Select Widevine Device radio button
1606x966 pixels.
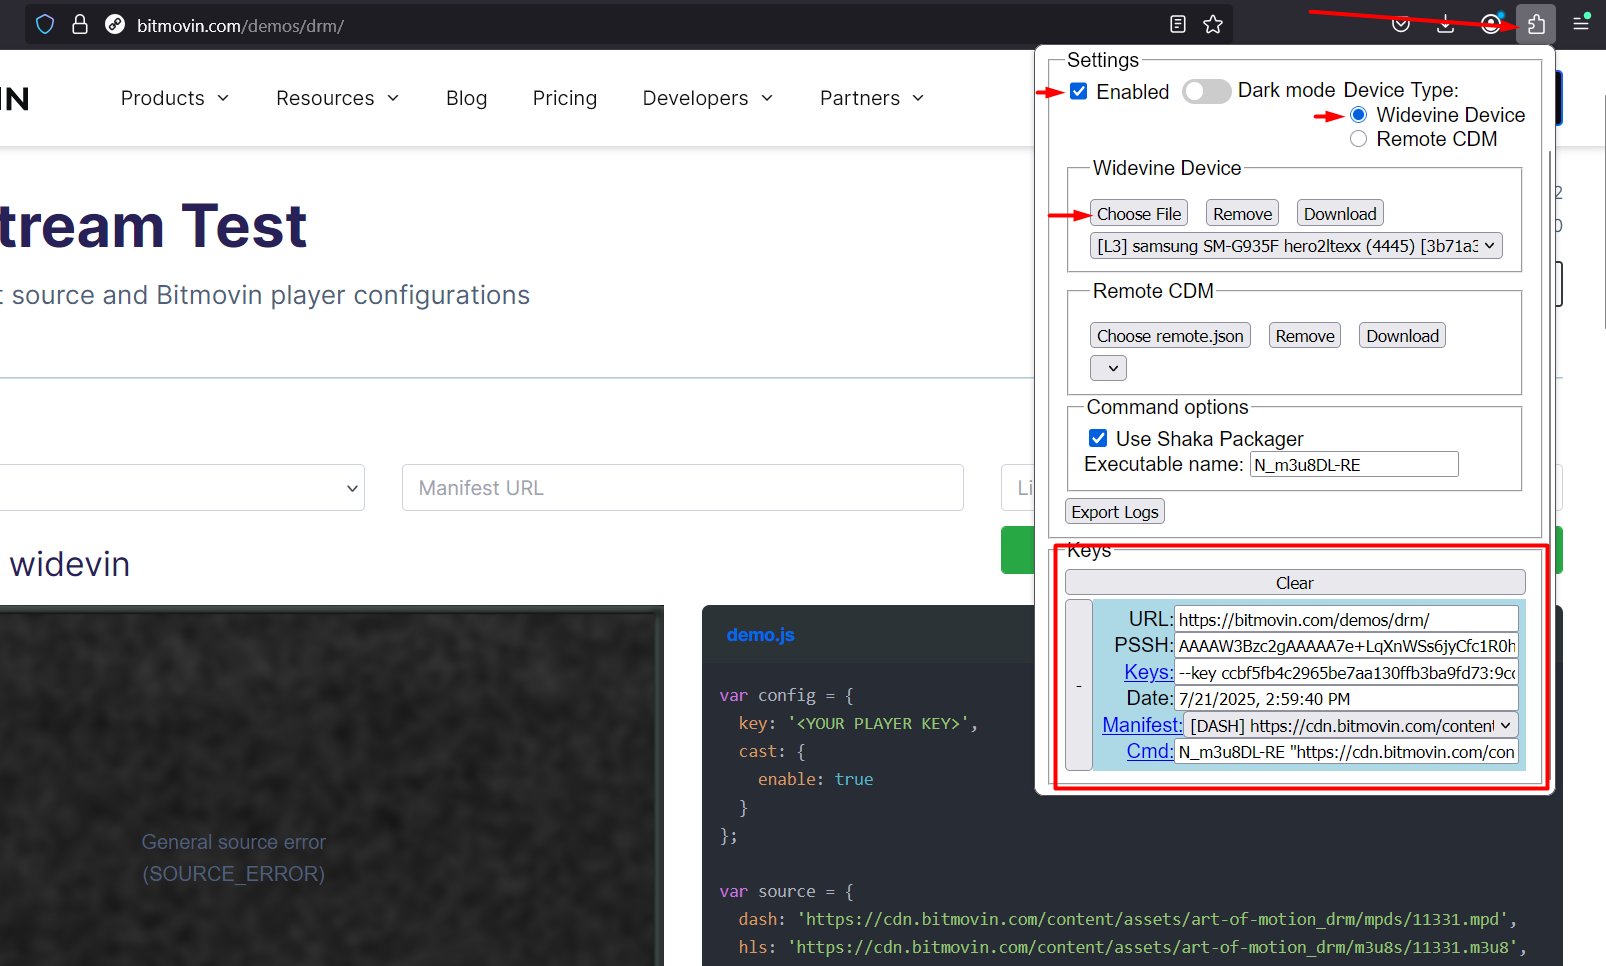(1358, 115)
